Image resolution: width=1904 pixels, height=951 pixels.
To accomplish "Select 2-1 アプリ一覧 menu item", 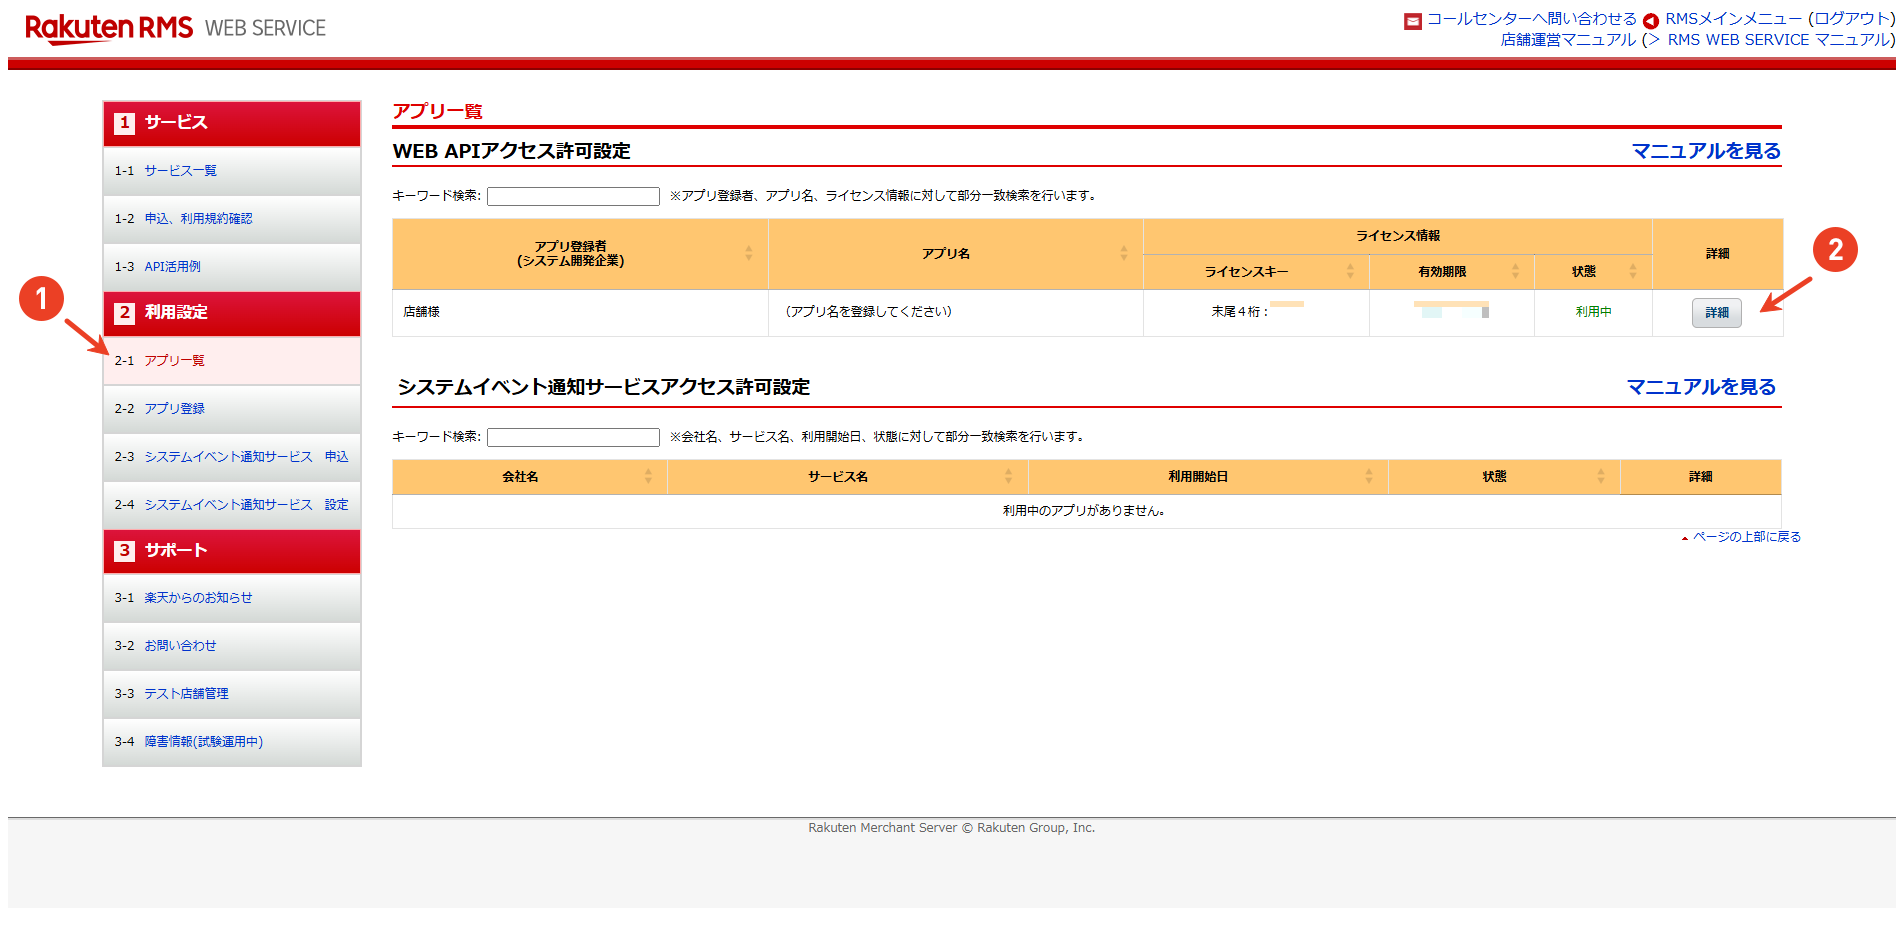I will pyautogui.click(x=232, y=361).
